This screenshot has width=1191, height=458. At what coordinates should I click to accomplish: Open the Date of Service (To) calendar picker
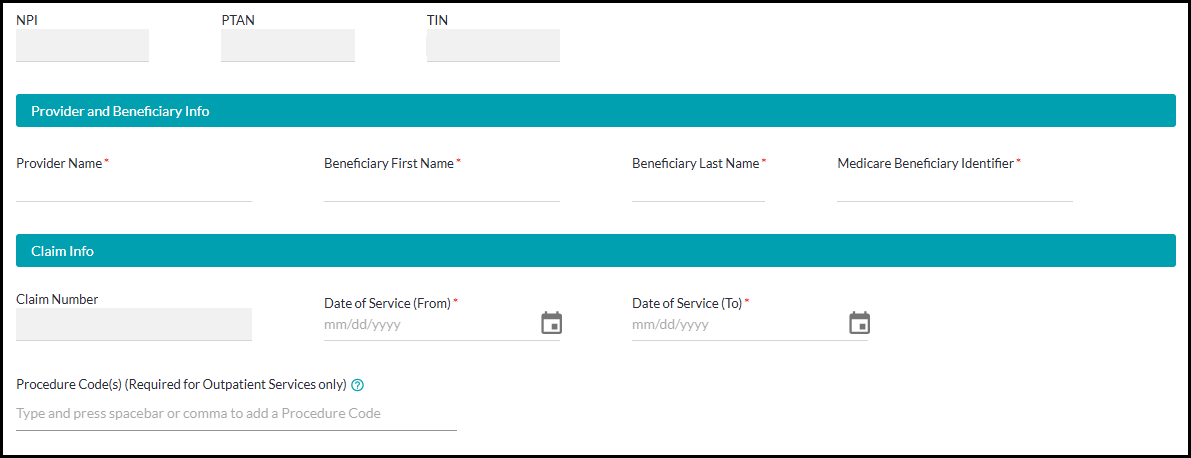[859, 323]
